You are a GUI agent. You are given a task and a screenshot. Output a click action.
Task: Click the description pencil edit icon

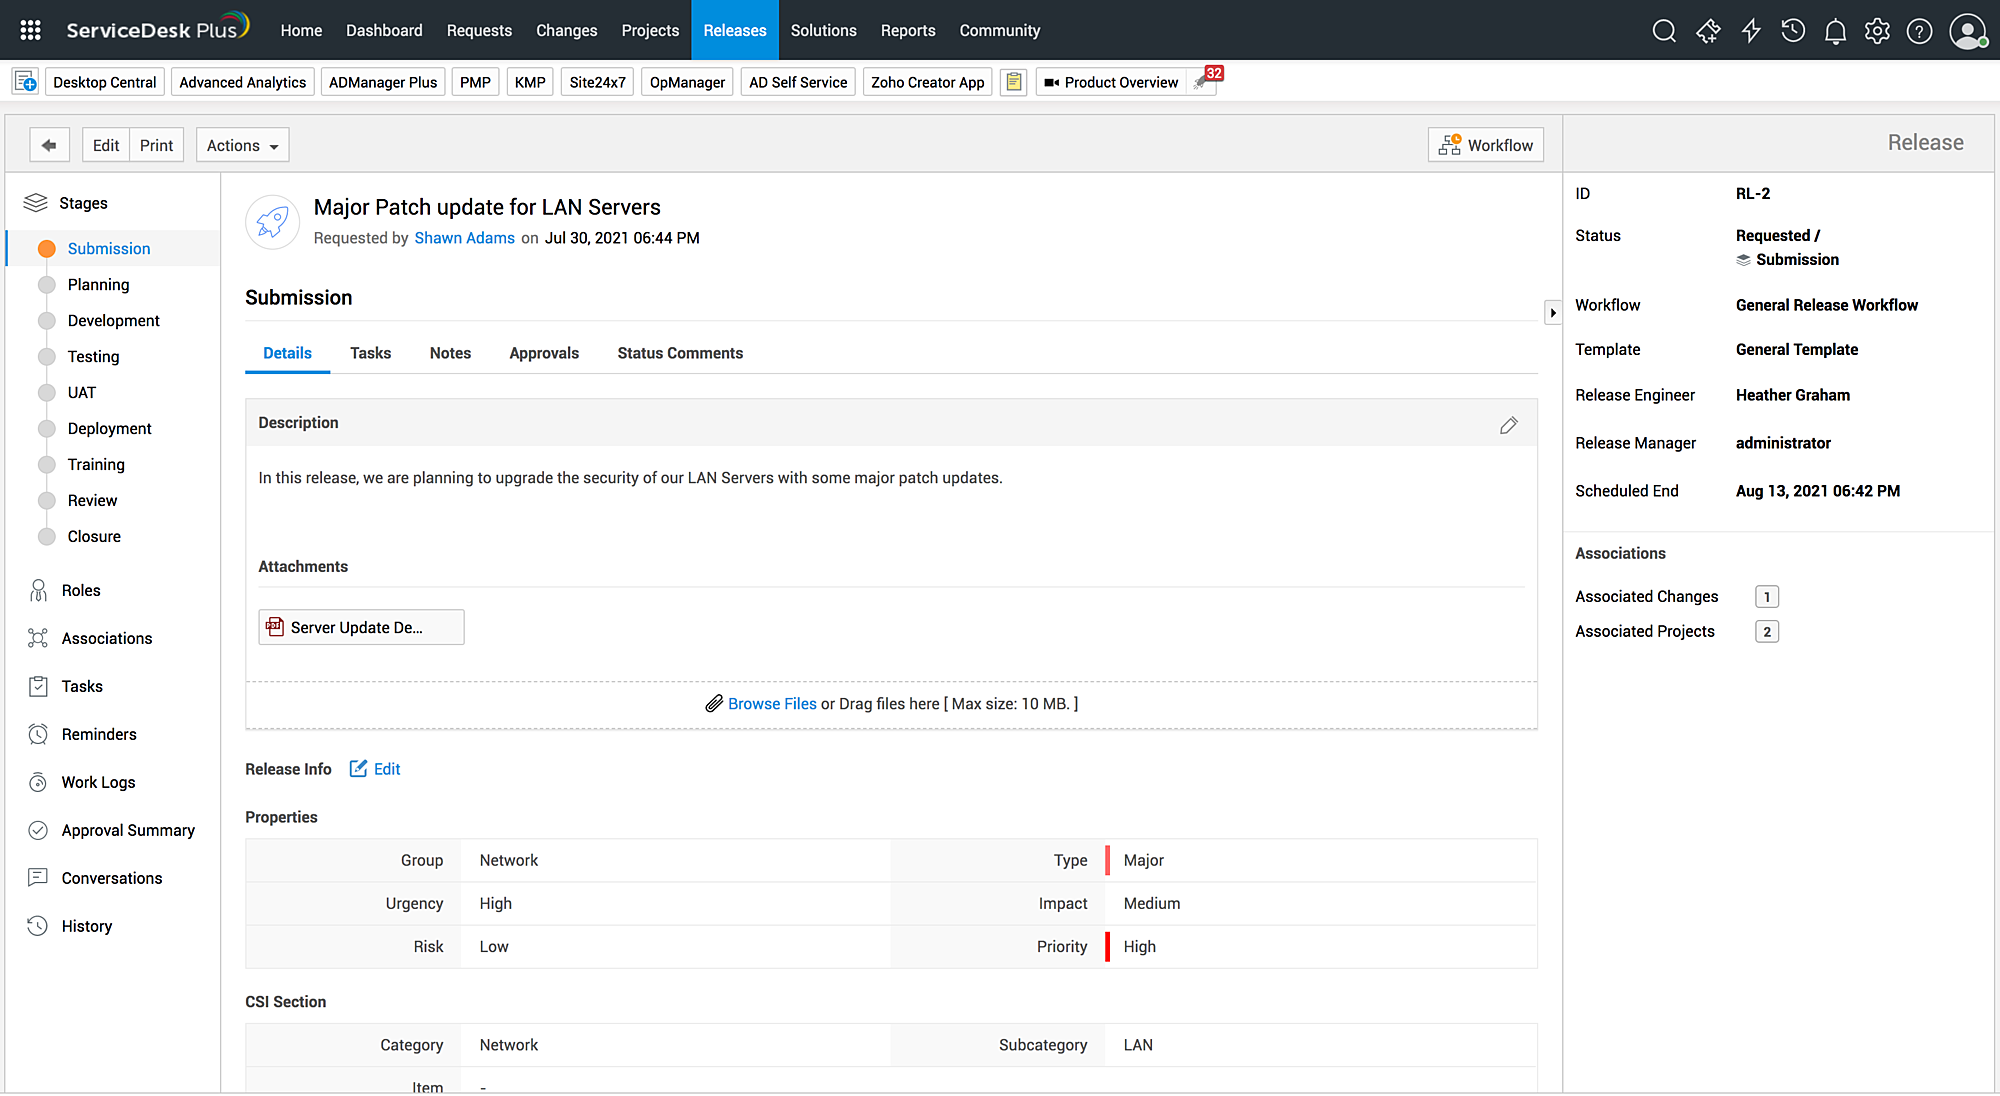[x=1508, y=425]
